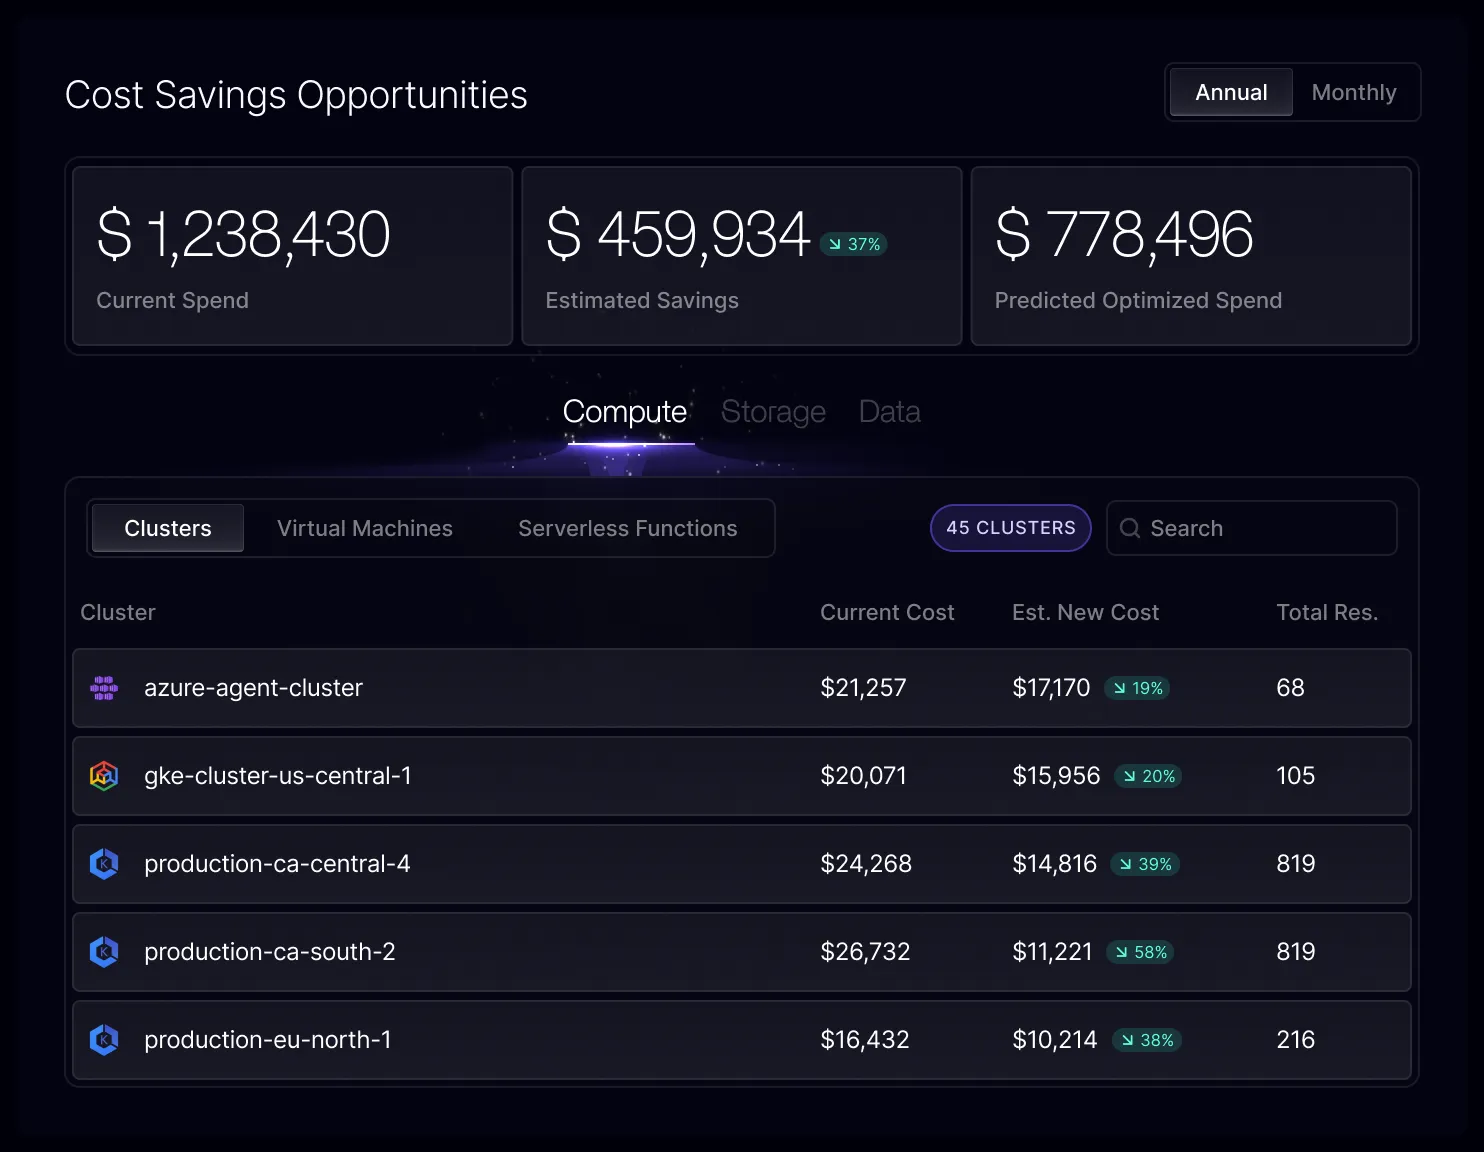The height and width of the screenshot is (1152, 1484).
Task: Click the Cost Savings Opportunities heading
Action: 296,96
